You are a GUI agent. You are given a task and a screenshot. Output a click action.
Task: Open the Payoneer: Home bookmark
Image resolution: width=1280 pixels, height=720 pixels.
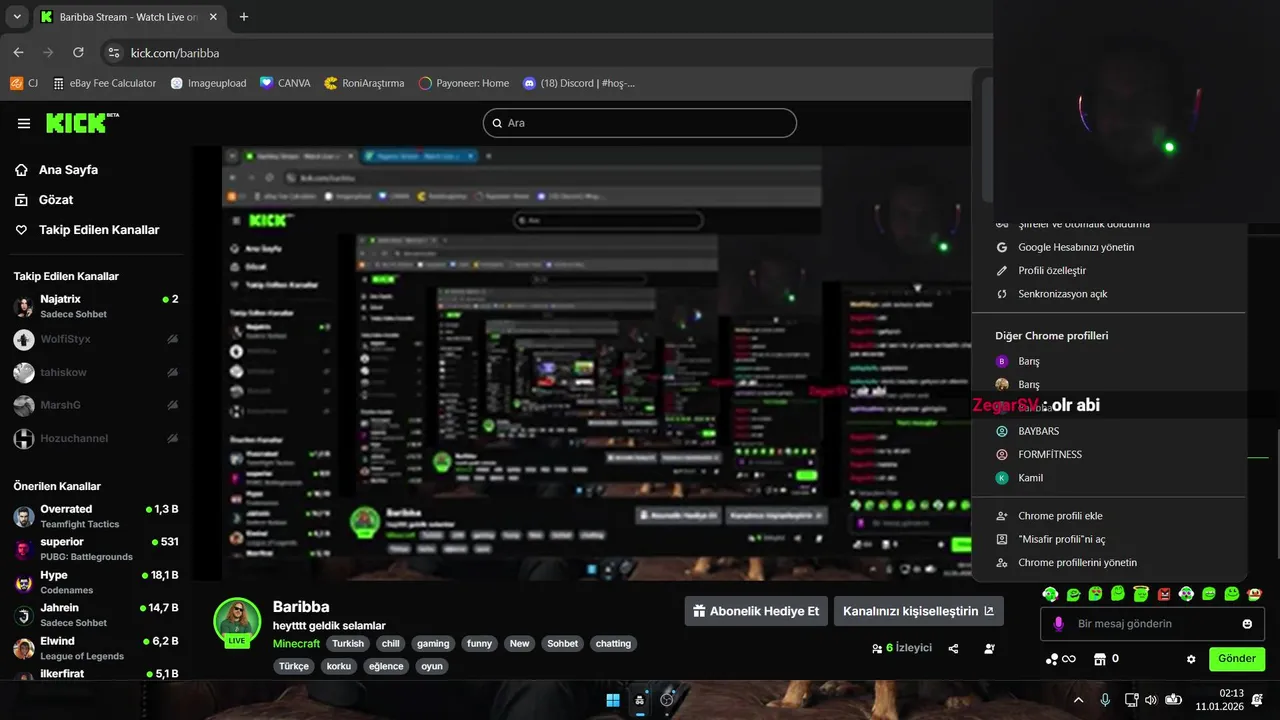pos(464,83)
